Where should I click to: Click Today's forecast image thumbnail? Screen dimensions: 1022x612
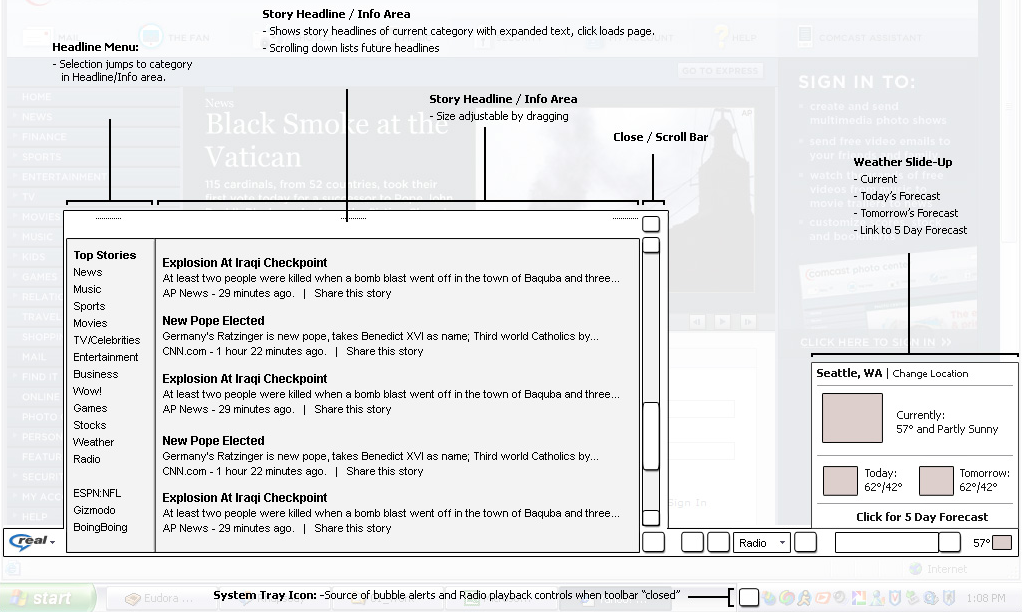(x=840, y=480)
